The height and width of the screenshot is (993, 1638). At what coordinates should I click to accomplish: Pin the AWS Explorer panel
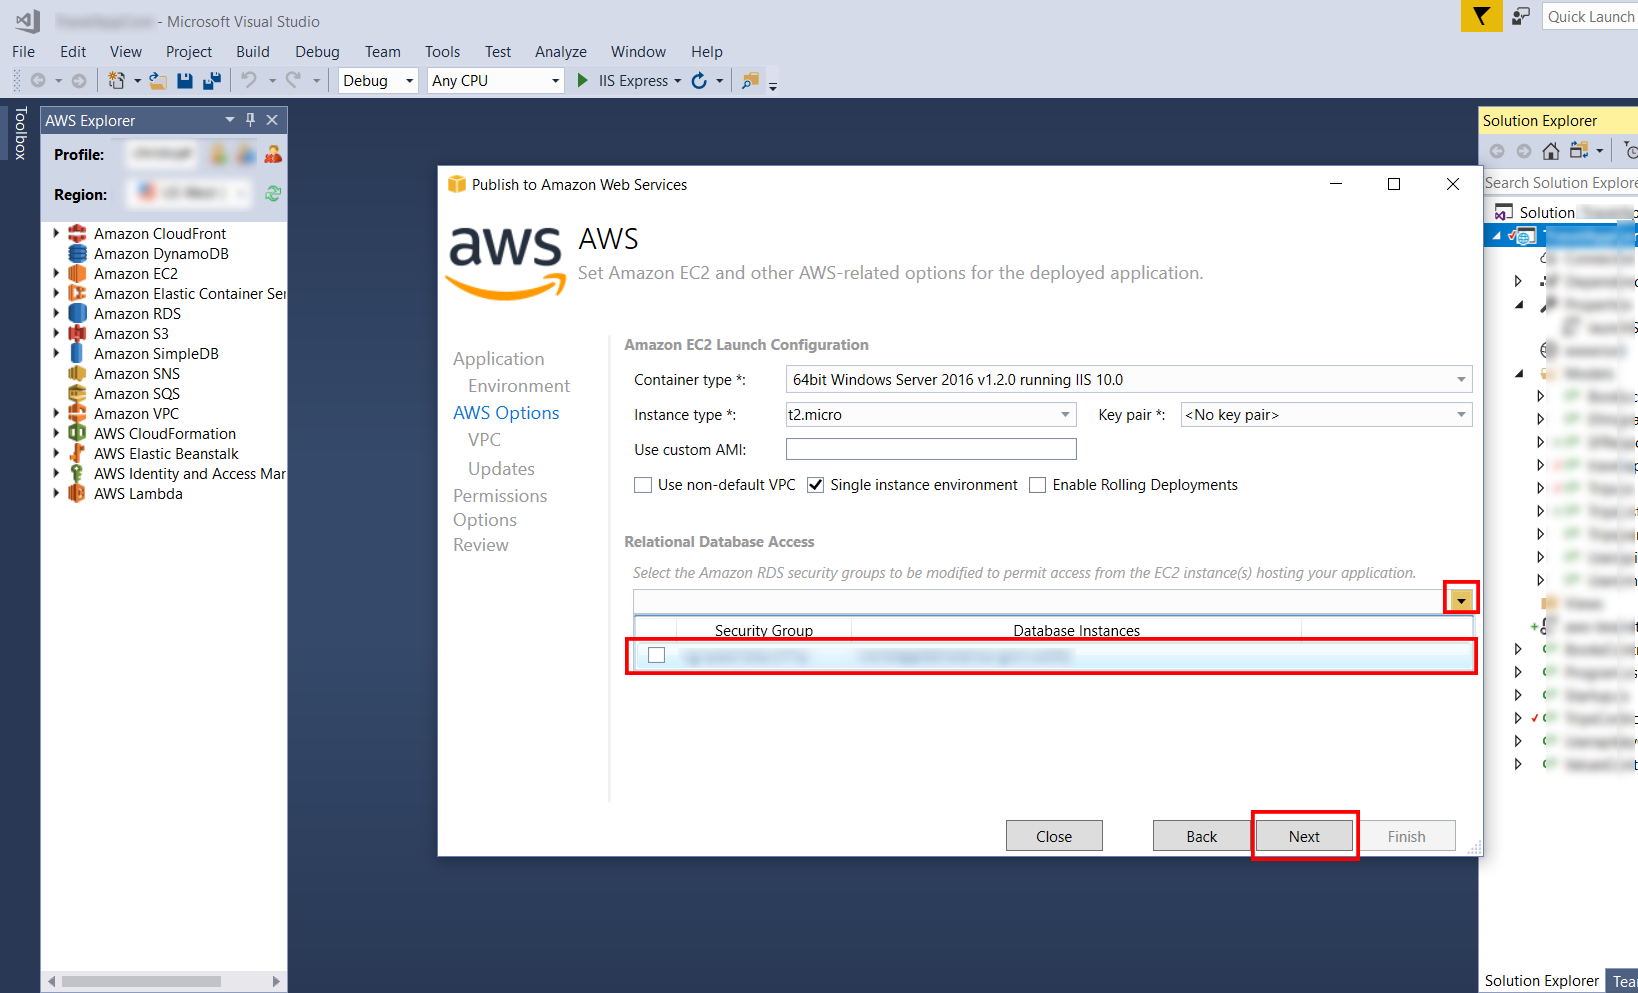(x=250, y=120)
